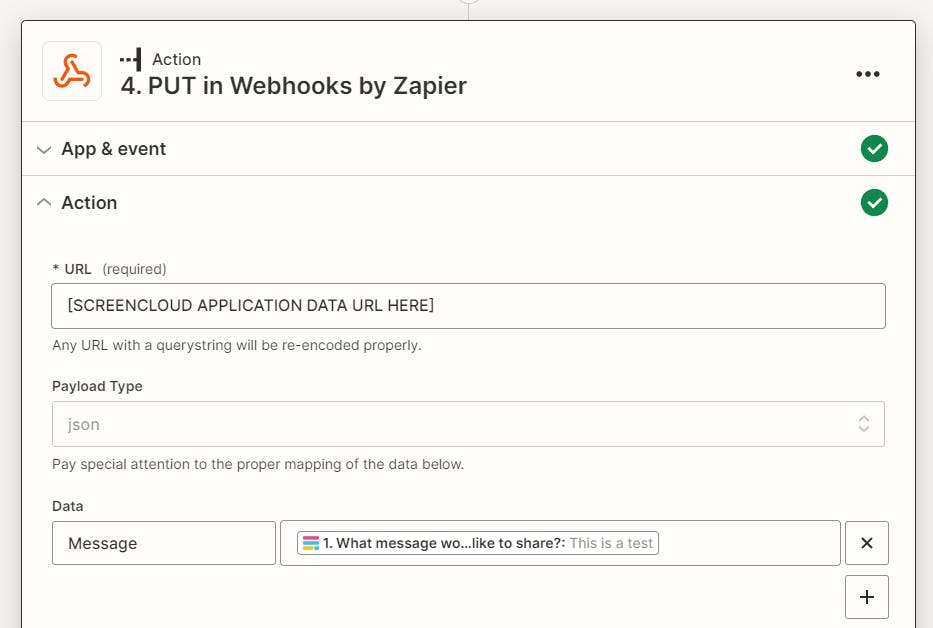Open the three-dot options menu
The height and width of the screenshot is (628, 933).
867,73
